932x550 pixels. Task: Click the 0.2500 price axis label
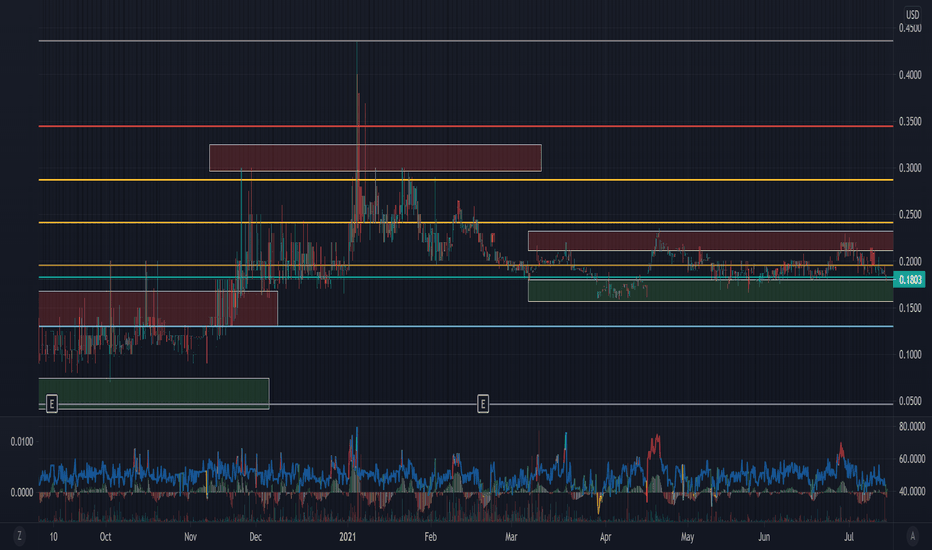909,215
